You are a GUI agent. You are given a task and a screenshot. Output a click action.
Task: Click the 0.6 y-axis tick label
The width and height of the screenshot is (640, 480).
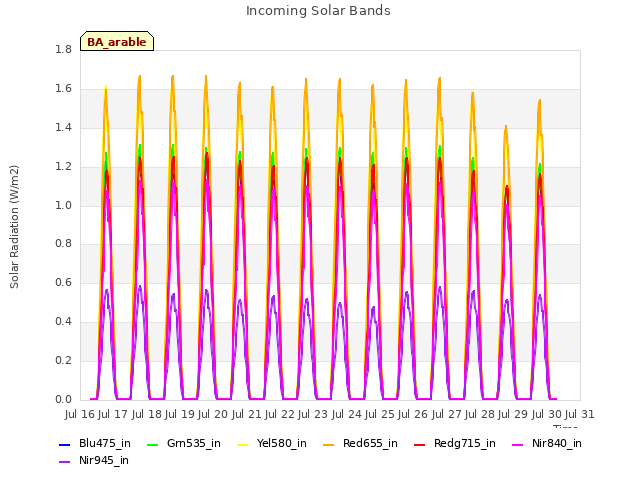tap(63, 282)
